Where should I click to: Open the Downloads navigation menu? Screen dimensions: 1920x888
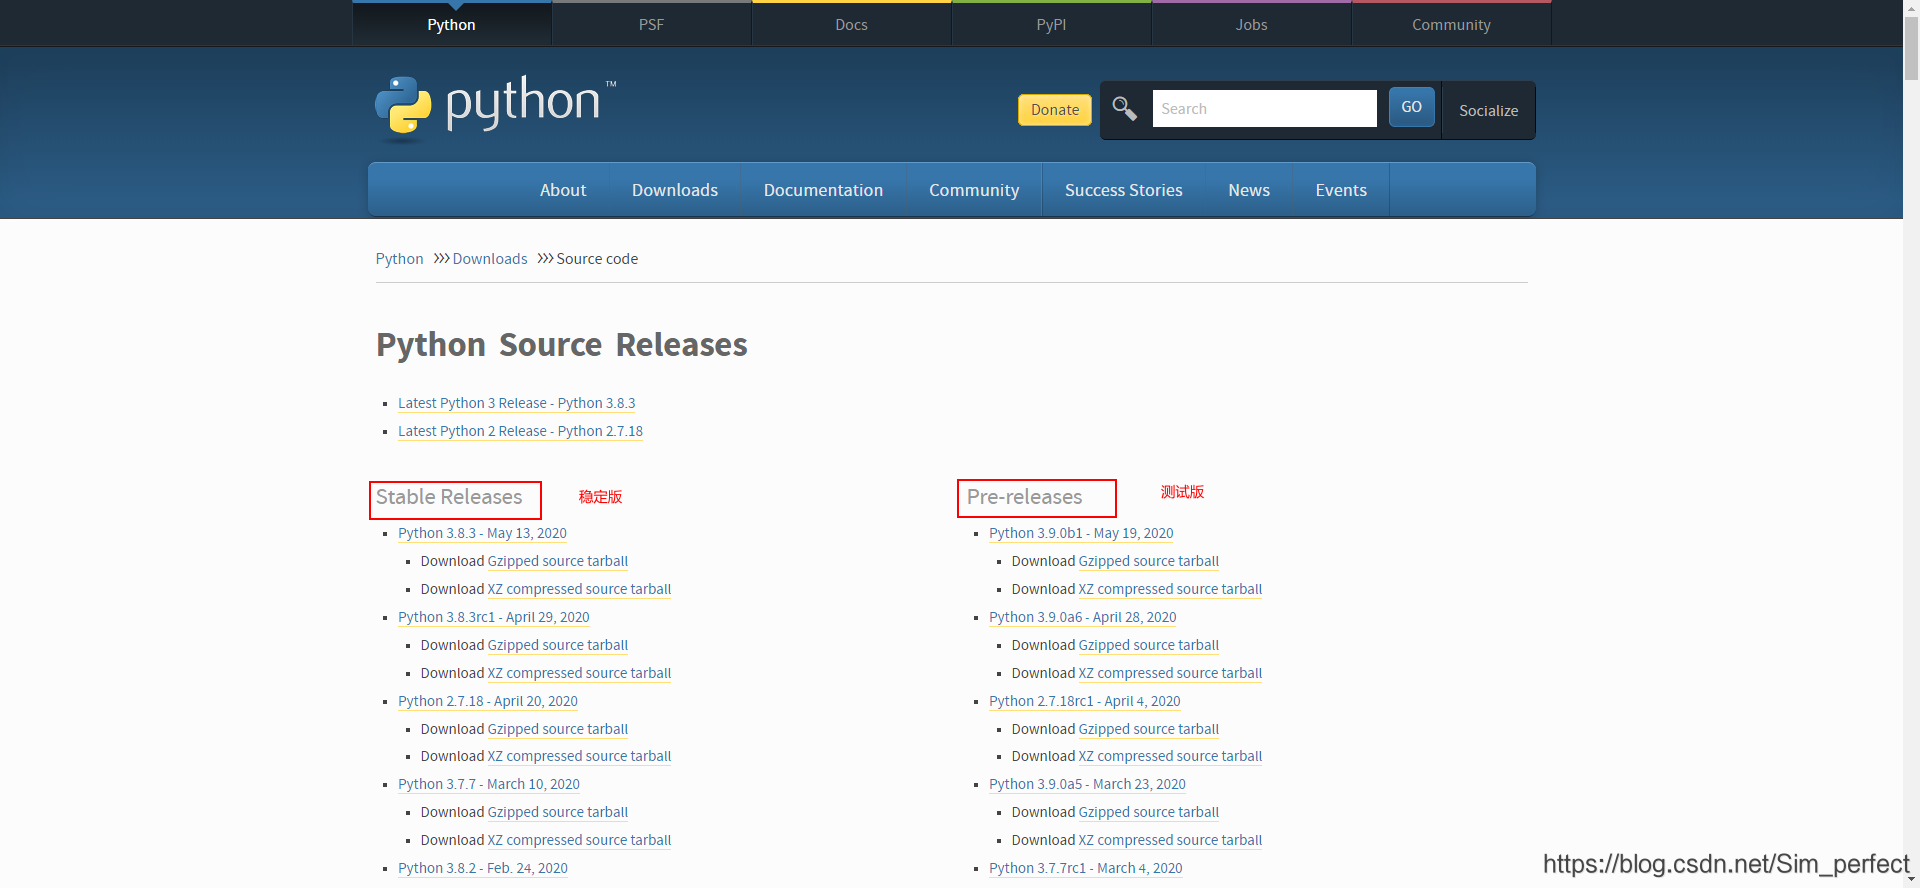coord(675,190)
